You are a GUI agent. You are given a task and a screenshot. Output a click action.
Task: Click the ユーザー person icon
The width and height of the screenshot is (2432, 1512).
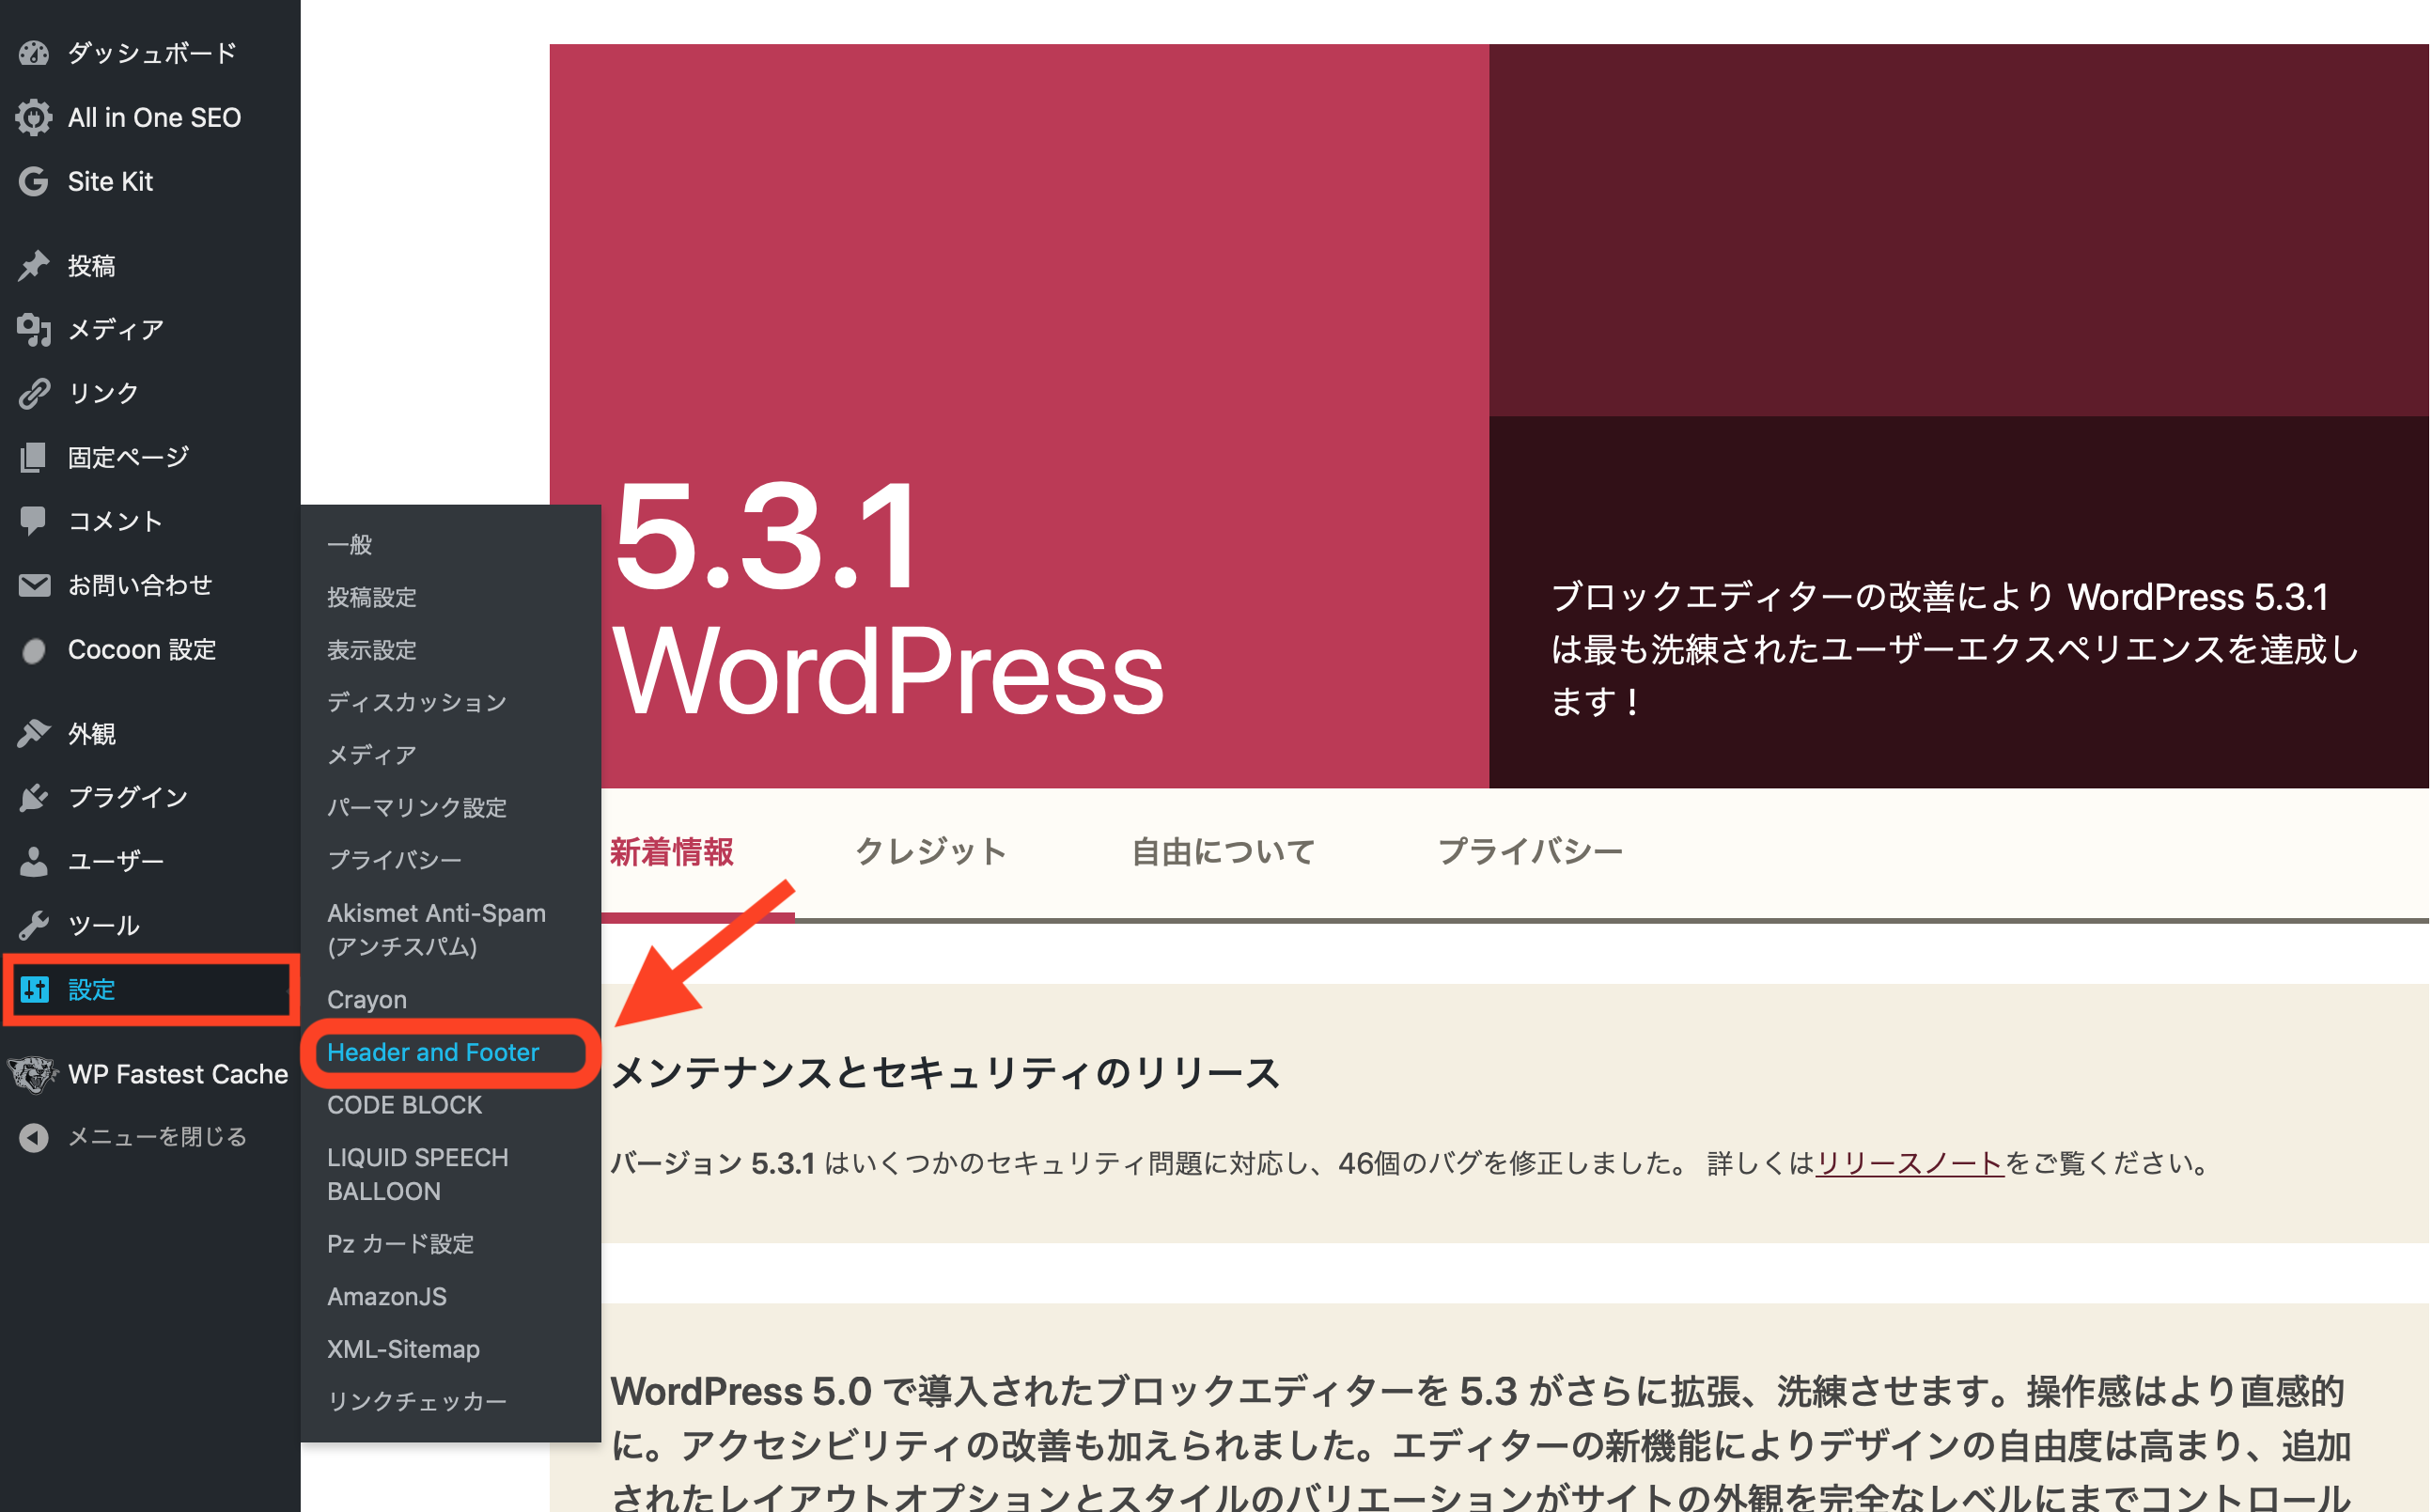pyautogui.click(x=34, y=861)
